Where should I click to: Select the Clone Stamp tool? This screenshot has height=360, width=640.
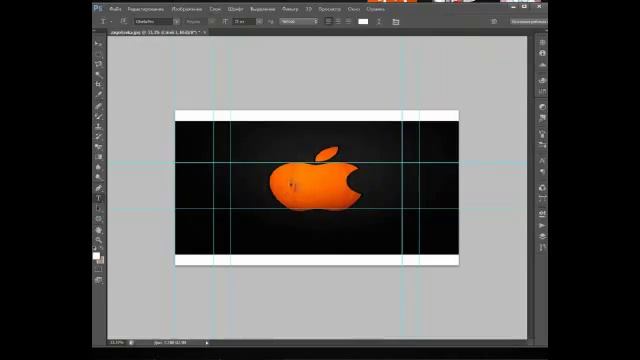point(98,127)
